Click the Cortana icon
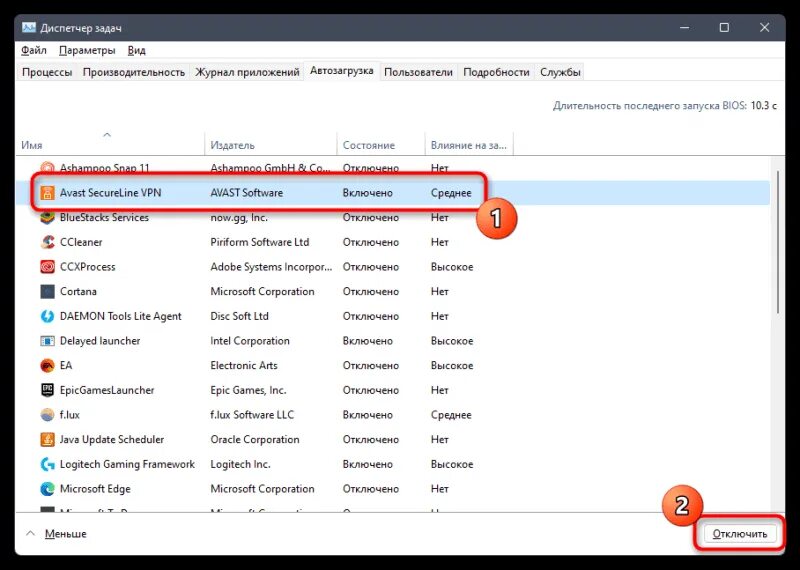The image size is (800, 570). click(47, 291)
